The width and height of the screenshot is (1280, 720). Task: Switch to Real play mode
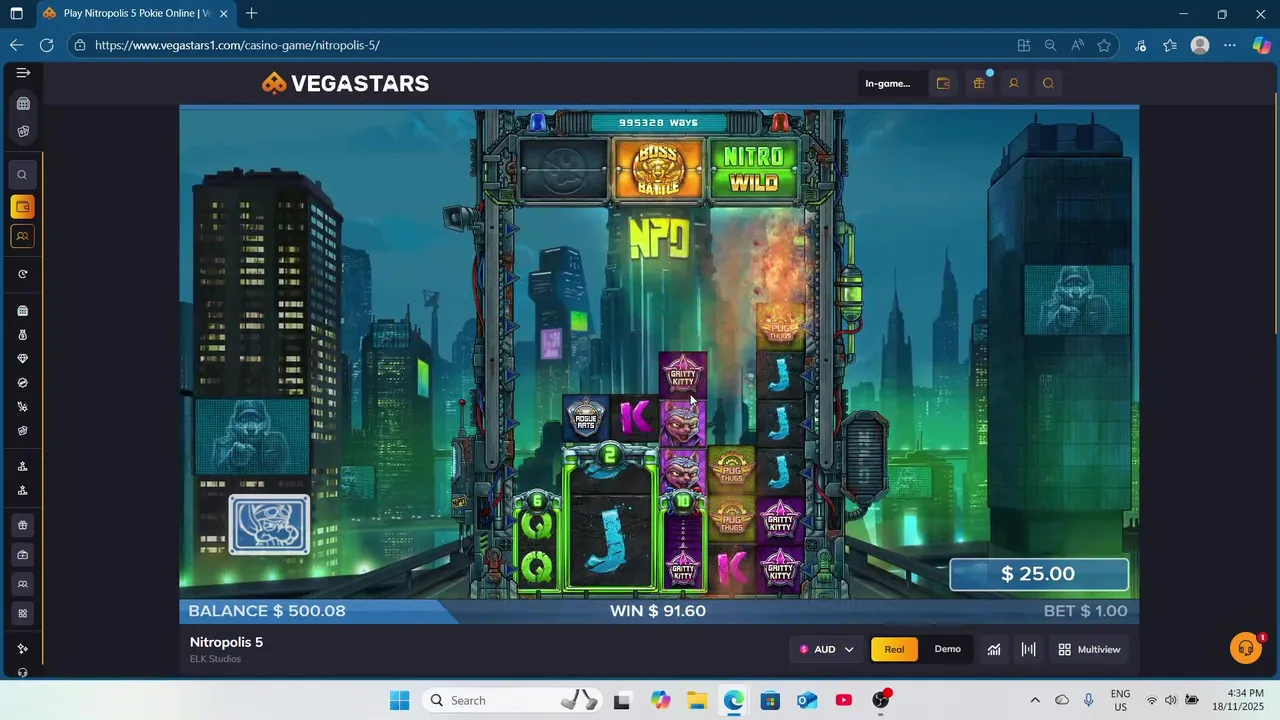click(894, 650)
